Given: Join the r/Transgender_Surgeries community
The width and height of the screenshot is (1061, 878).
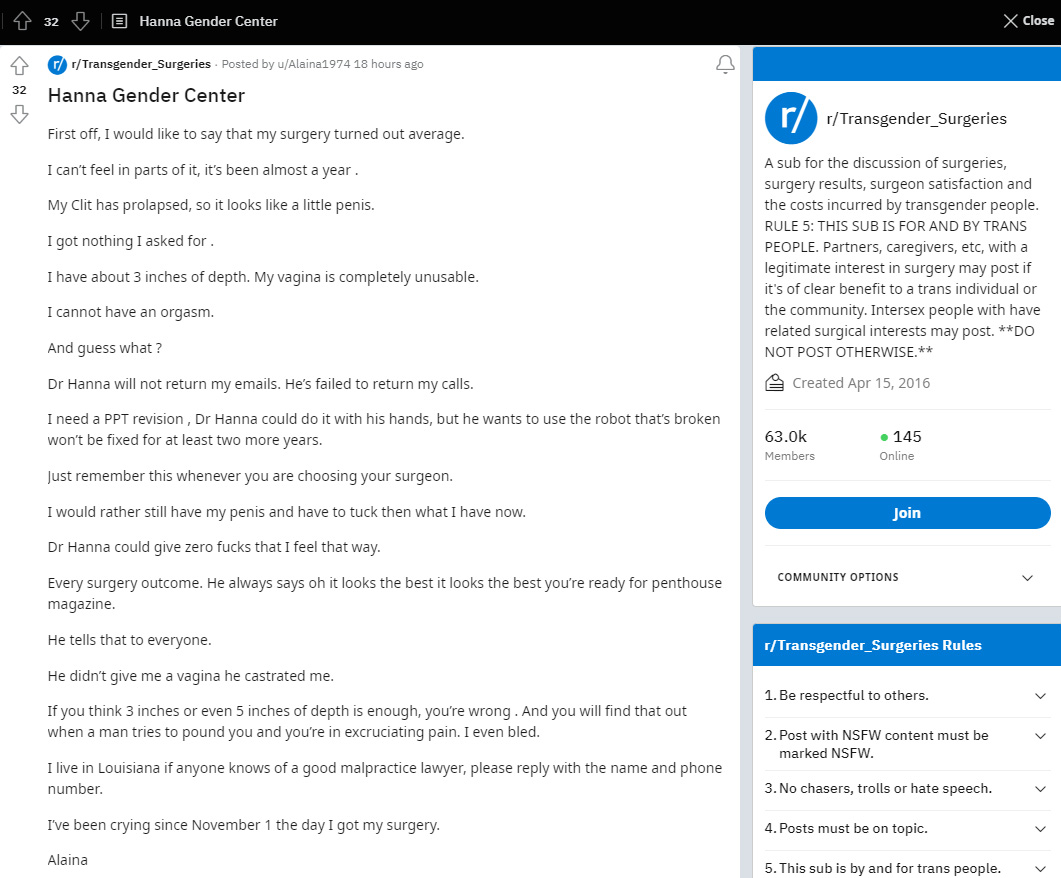Looking at the screenshot, I should 907,513.
